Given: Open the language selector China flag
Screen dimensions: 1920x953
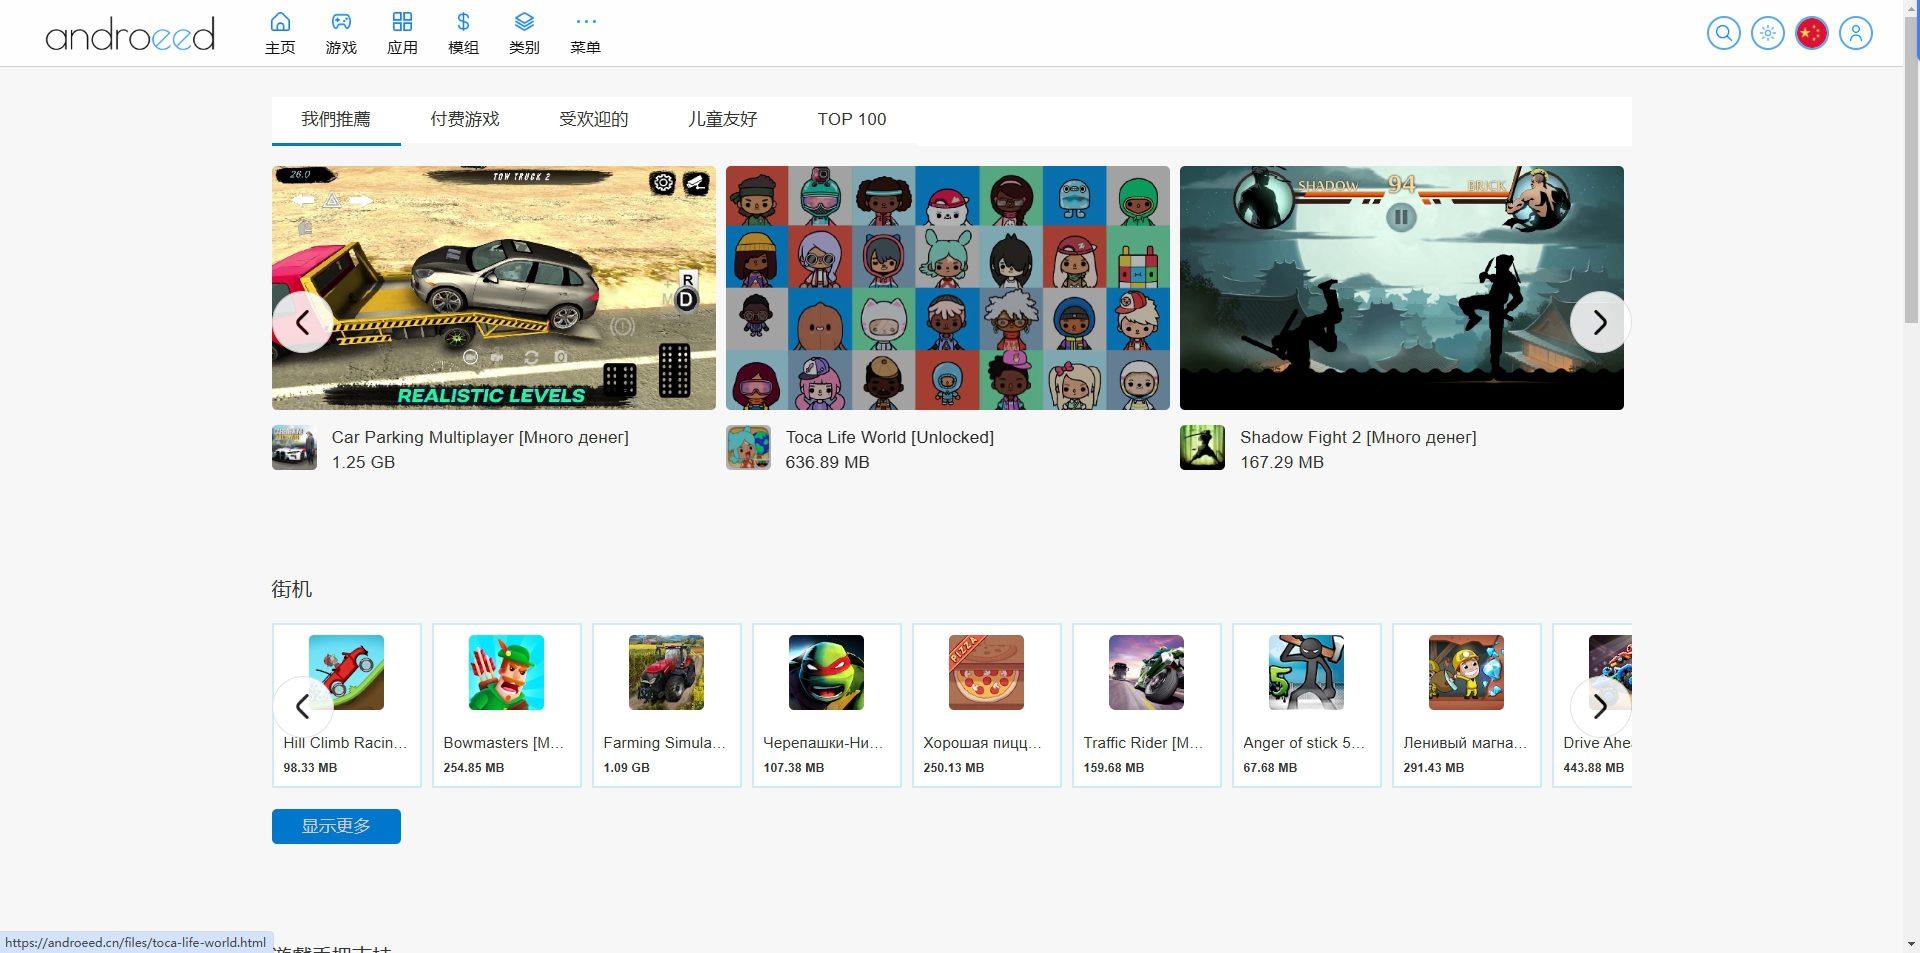Looking at the screenshot, I should coord(1811,33).
